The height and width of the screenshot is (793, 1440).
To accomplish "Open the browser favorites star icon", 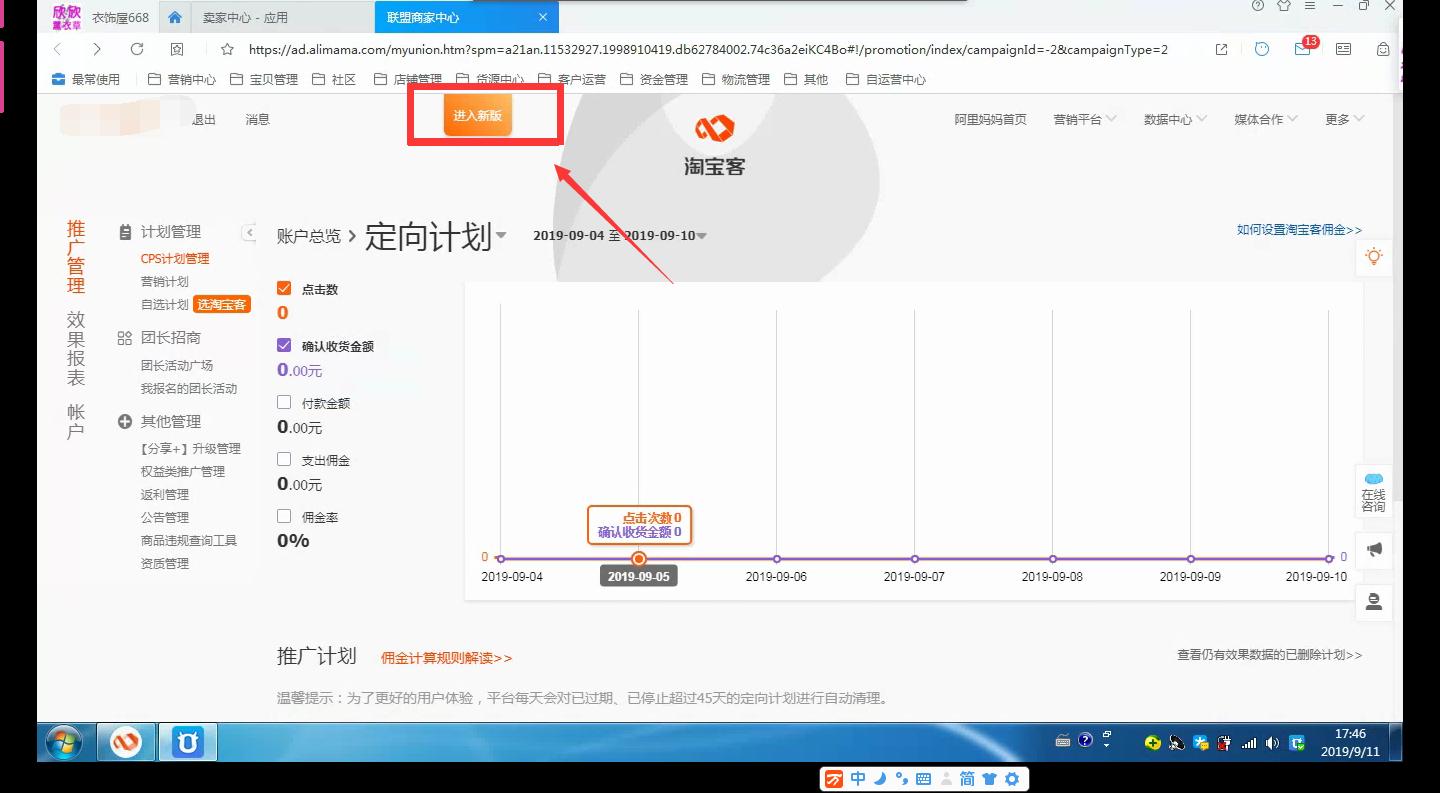I will (227, 49).
